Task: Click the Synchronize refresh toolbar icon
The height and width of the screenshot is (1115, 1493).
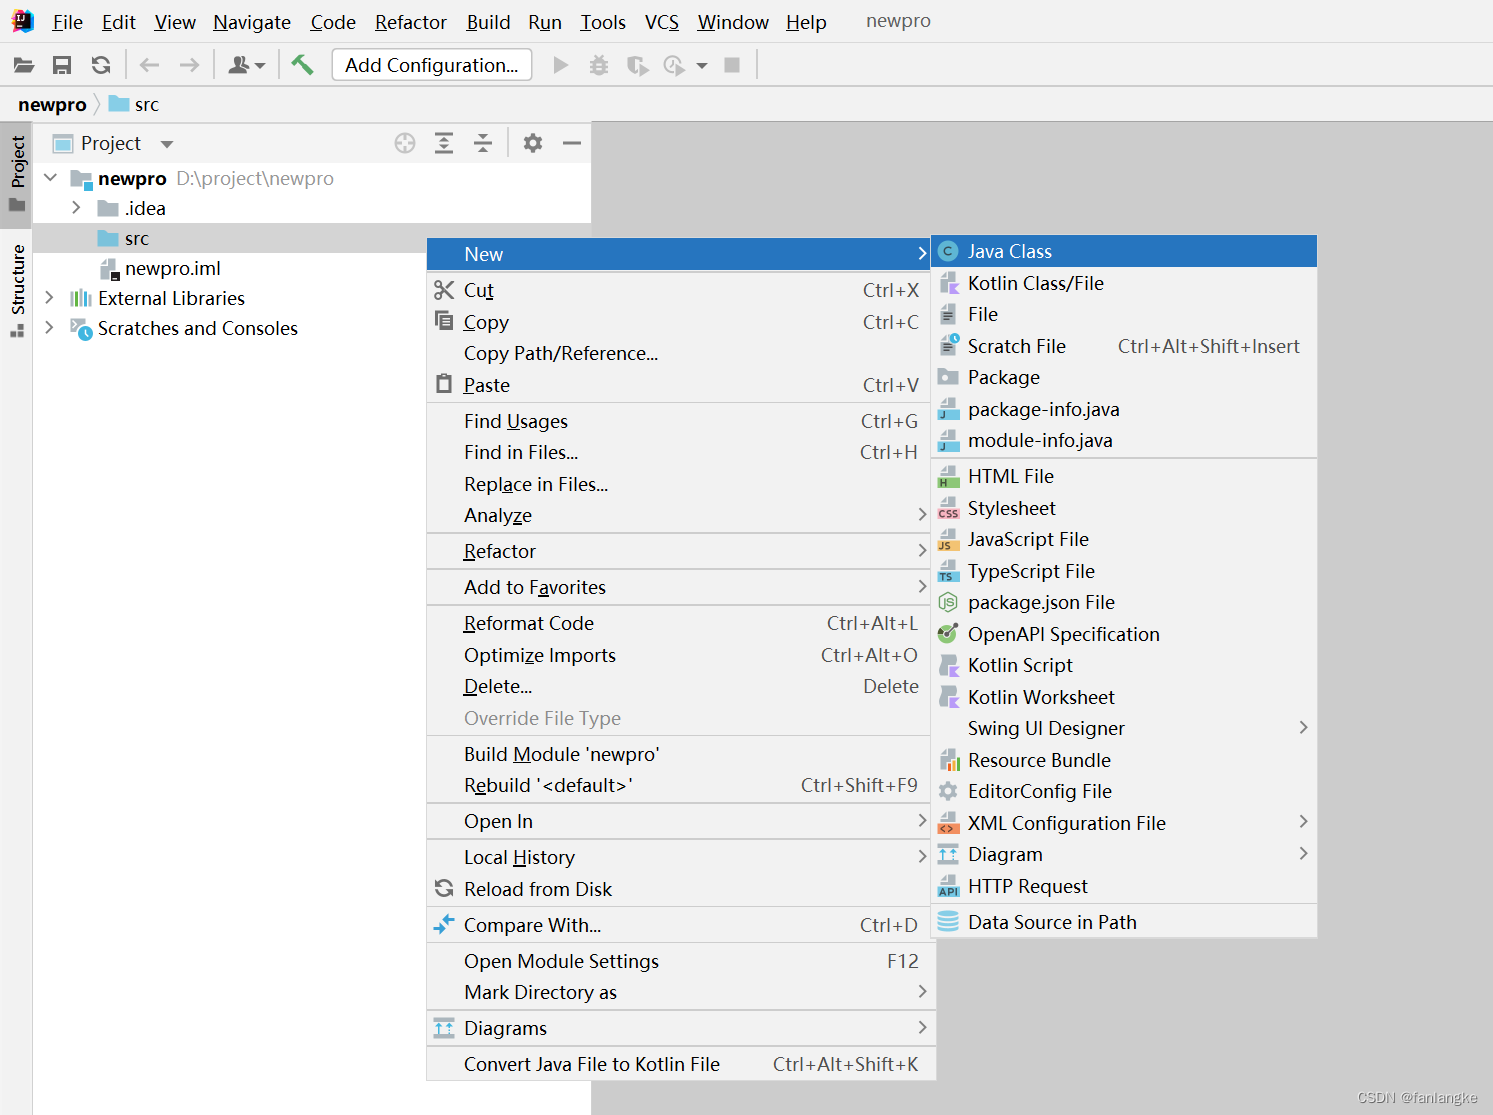Action: tap(101, 65)
